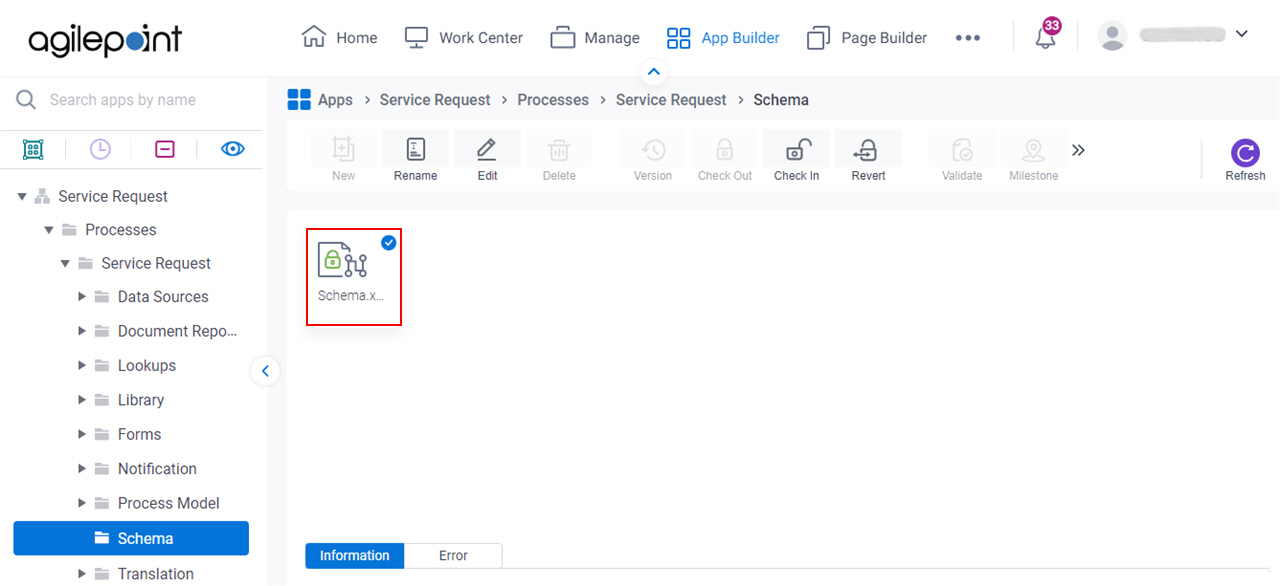
Task: Switch to the Error tab
Action: pyautogui.click(x=453, y=555)
